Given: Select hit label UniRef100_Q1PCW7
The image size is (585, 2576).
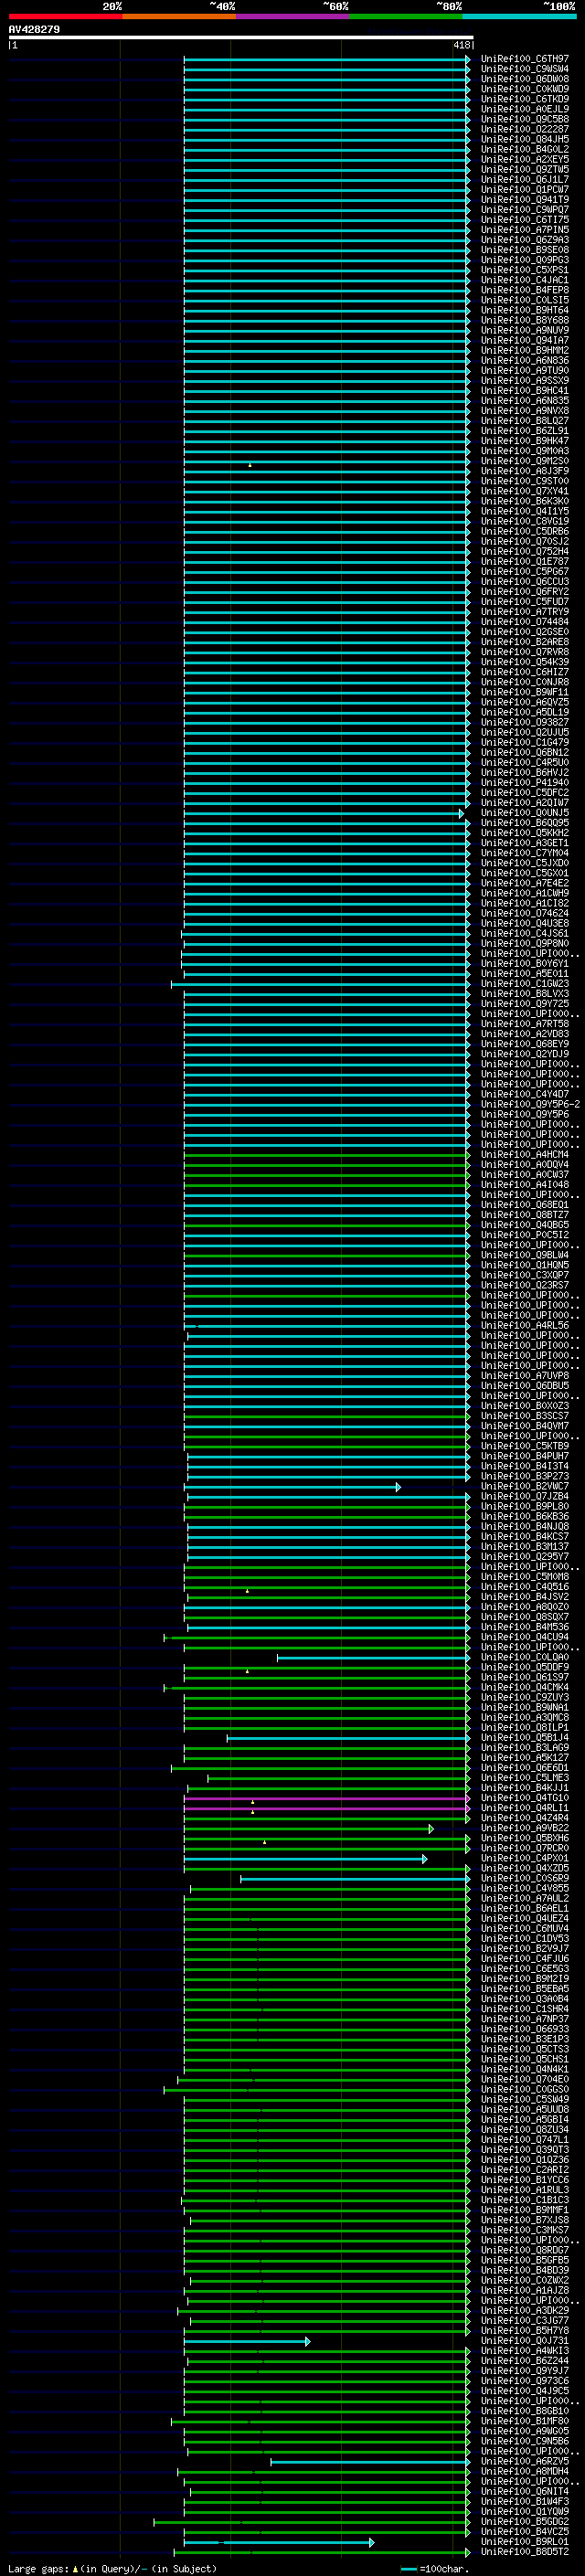Looking at the screenshot, I should pyautogui.click(x=524, y=189).
